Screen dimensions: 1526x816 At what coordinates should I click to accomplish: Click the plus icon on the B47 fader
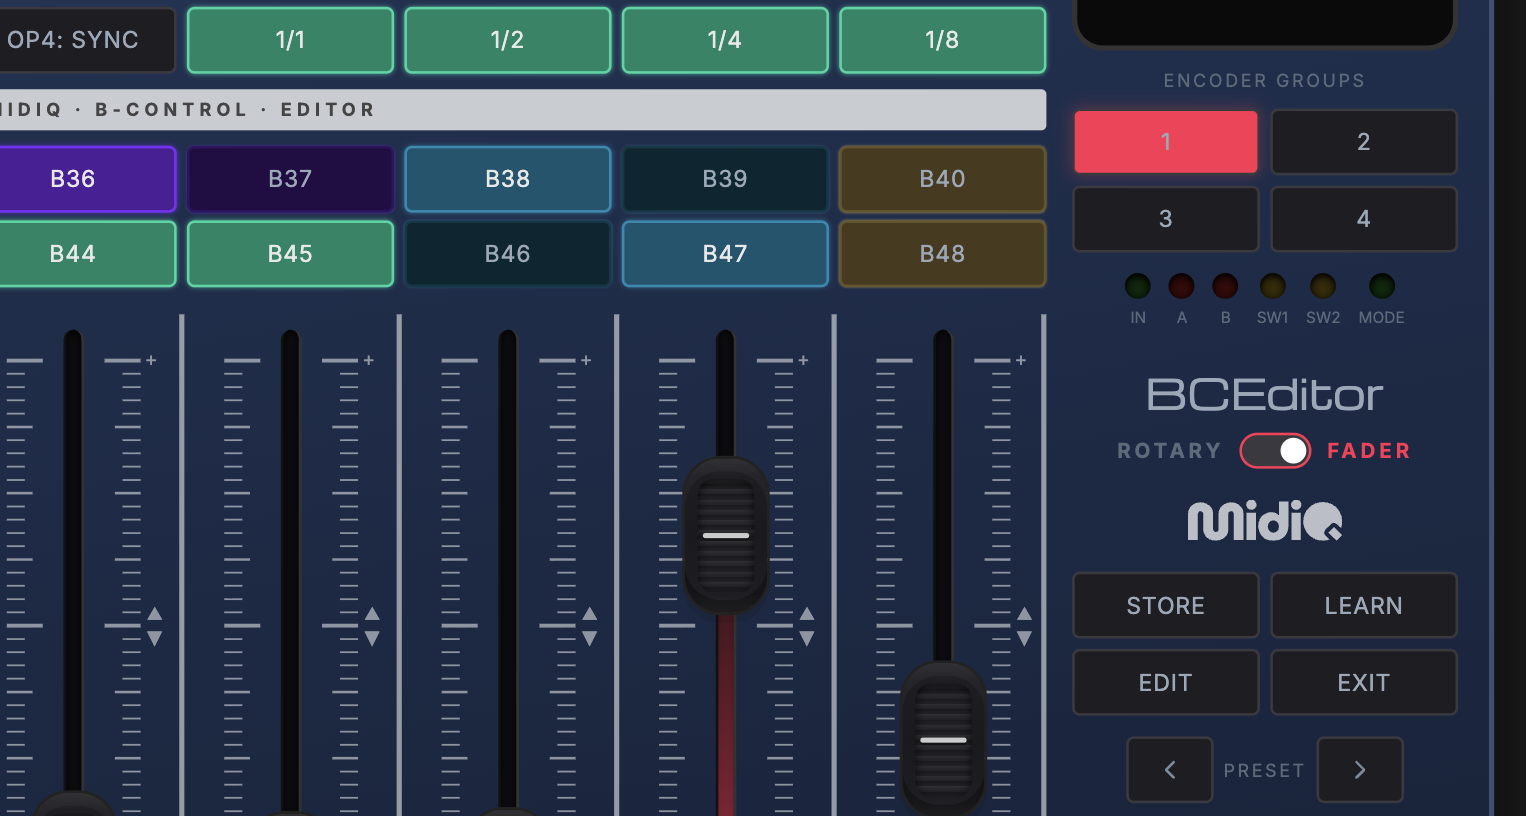pos(803,360)
